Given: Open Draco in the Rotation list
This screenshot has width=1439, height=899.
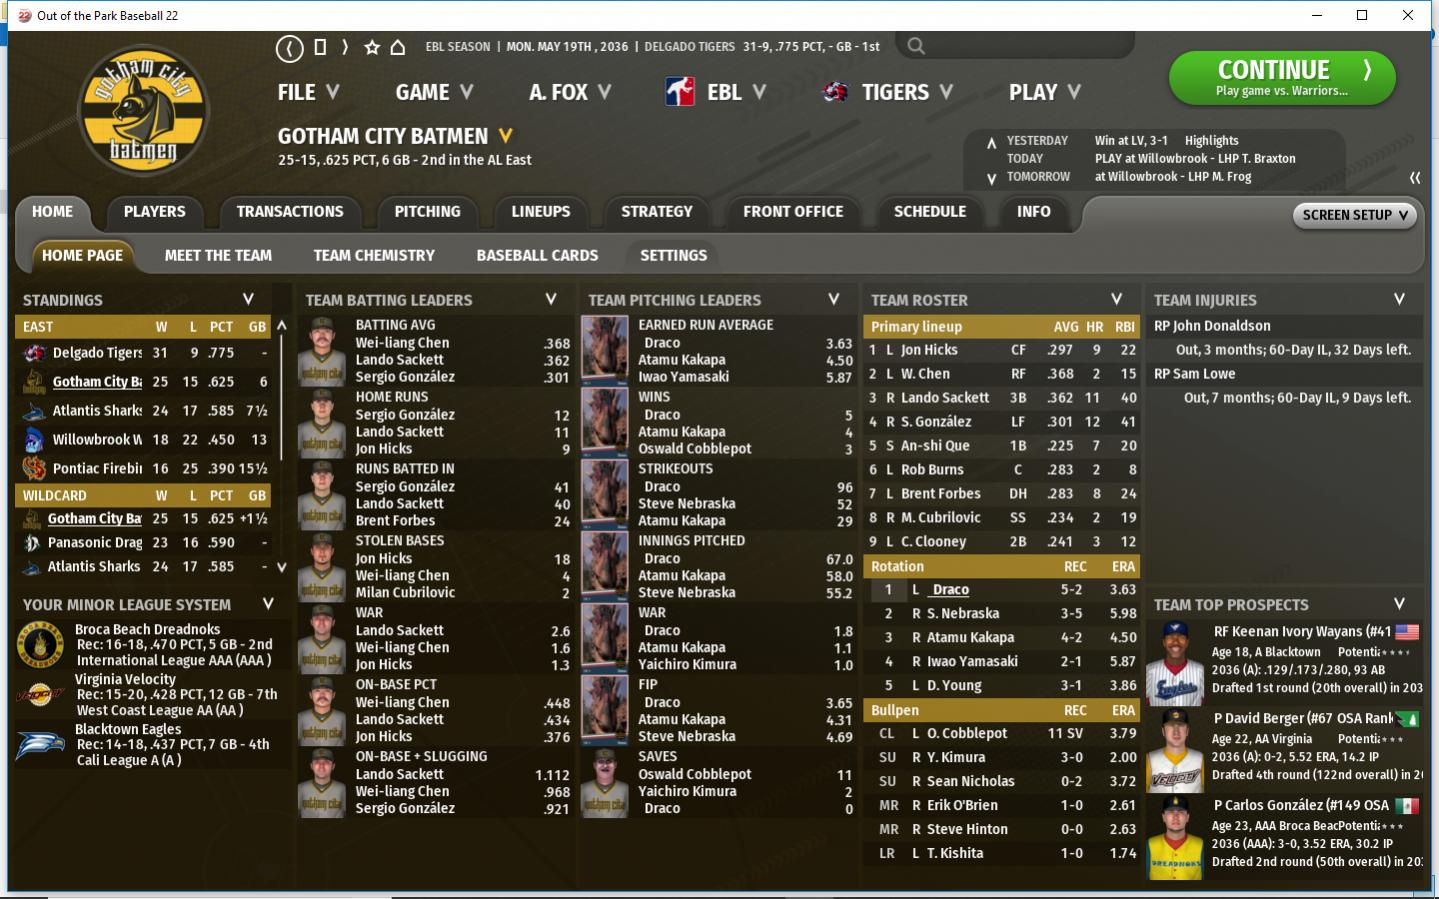Looking at the screenshot, I should (951, 590).
